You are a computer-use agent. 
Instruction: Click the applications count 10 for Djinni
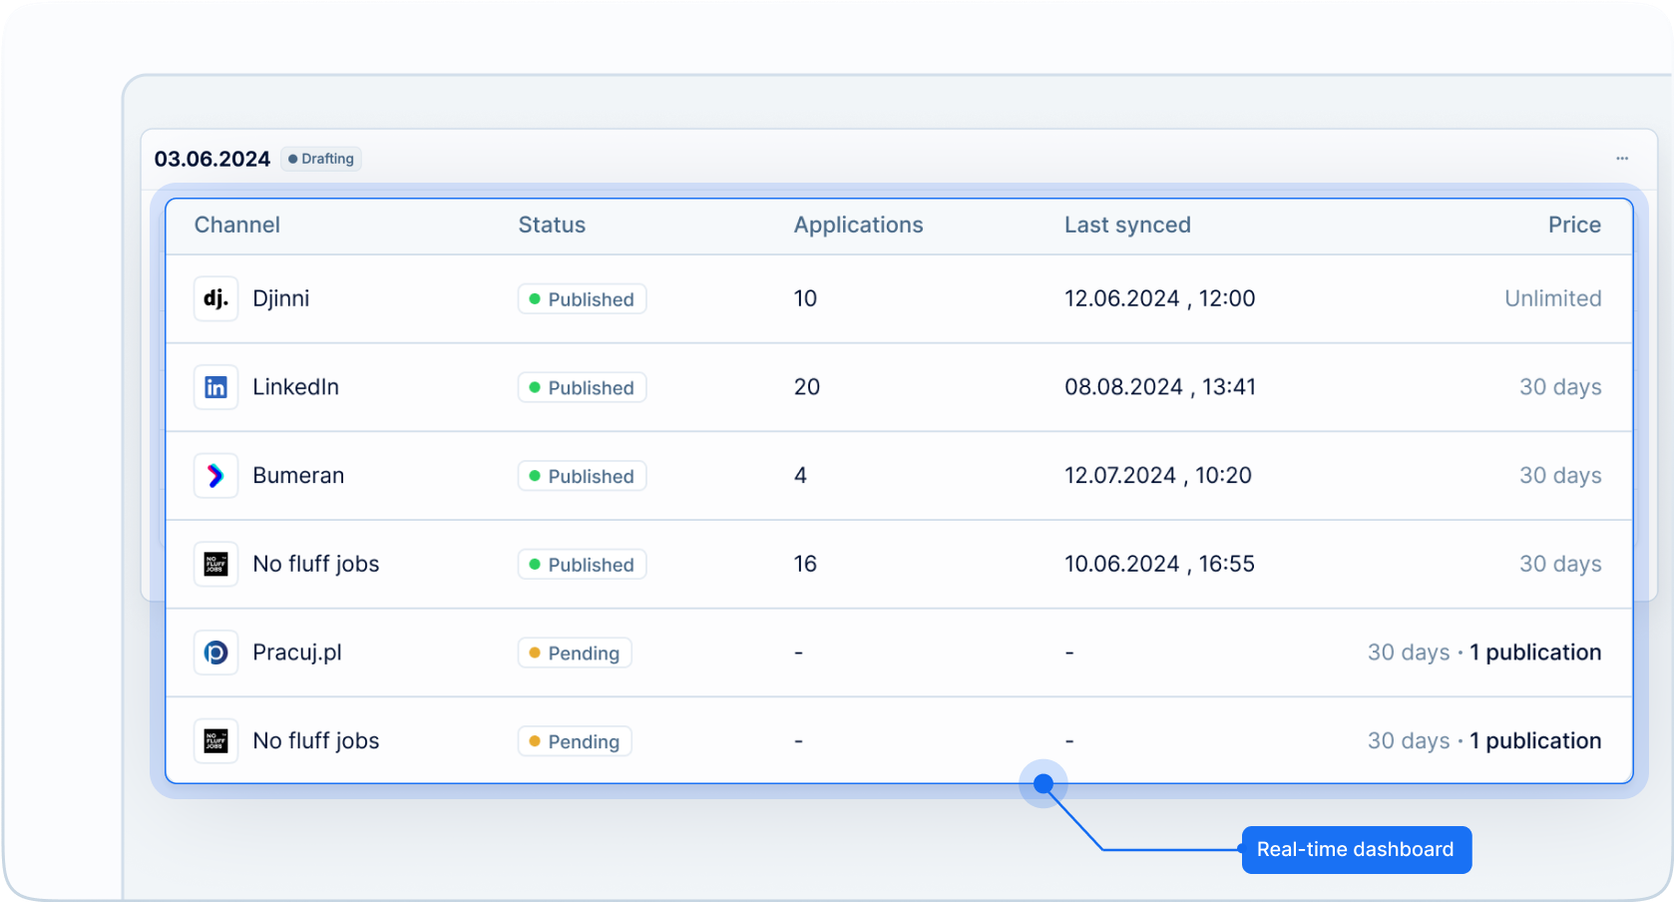805,299
